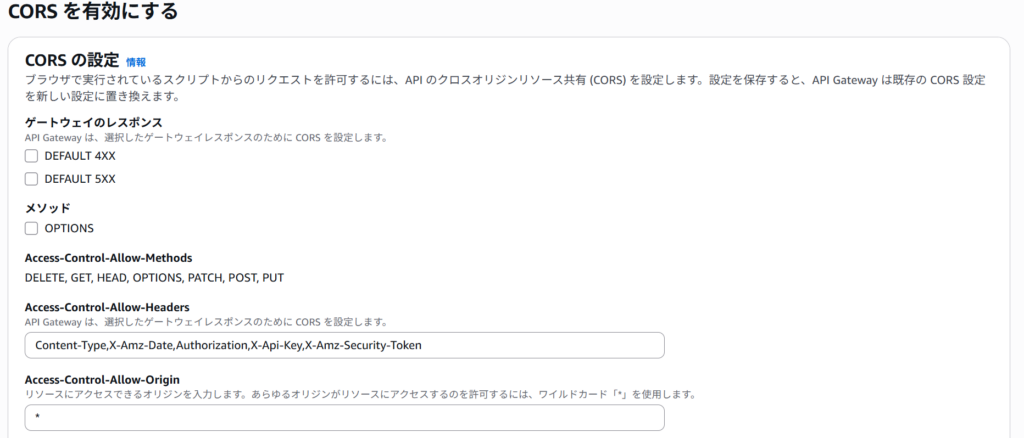The height and width of the screenshot is (438, 1024).
Task: Open the 情報 link beside CORS の設定
Action: pyautogui.click(x=136, y=62)
